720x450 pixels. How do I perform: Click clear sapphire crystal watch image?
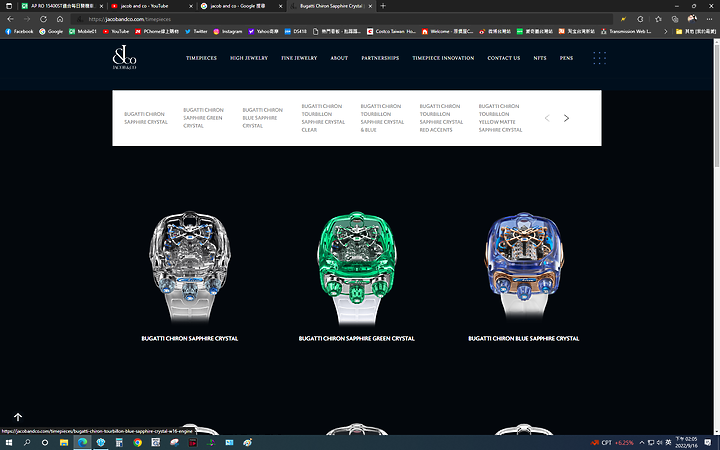click(190, 266)
